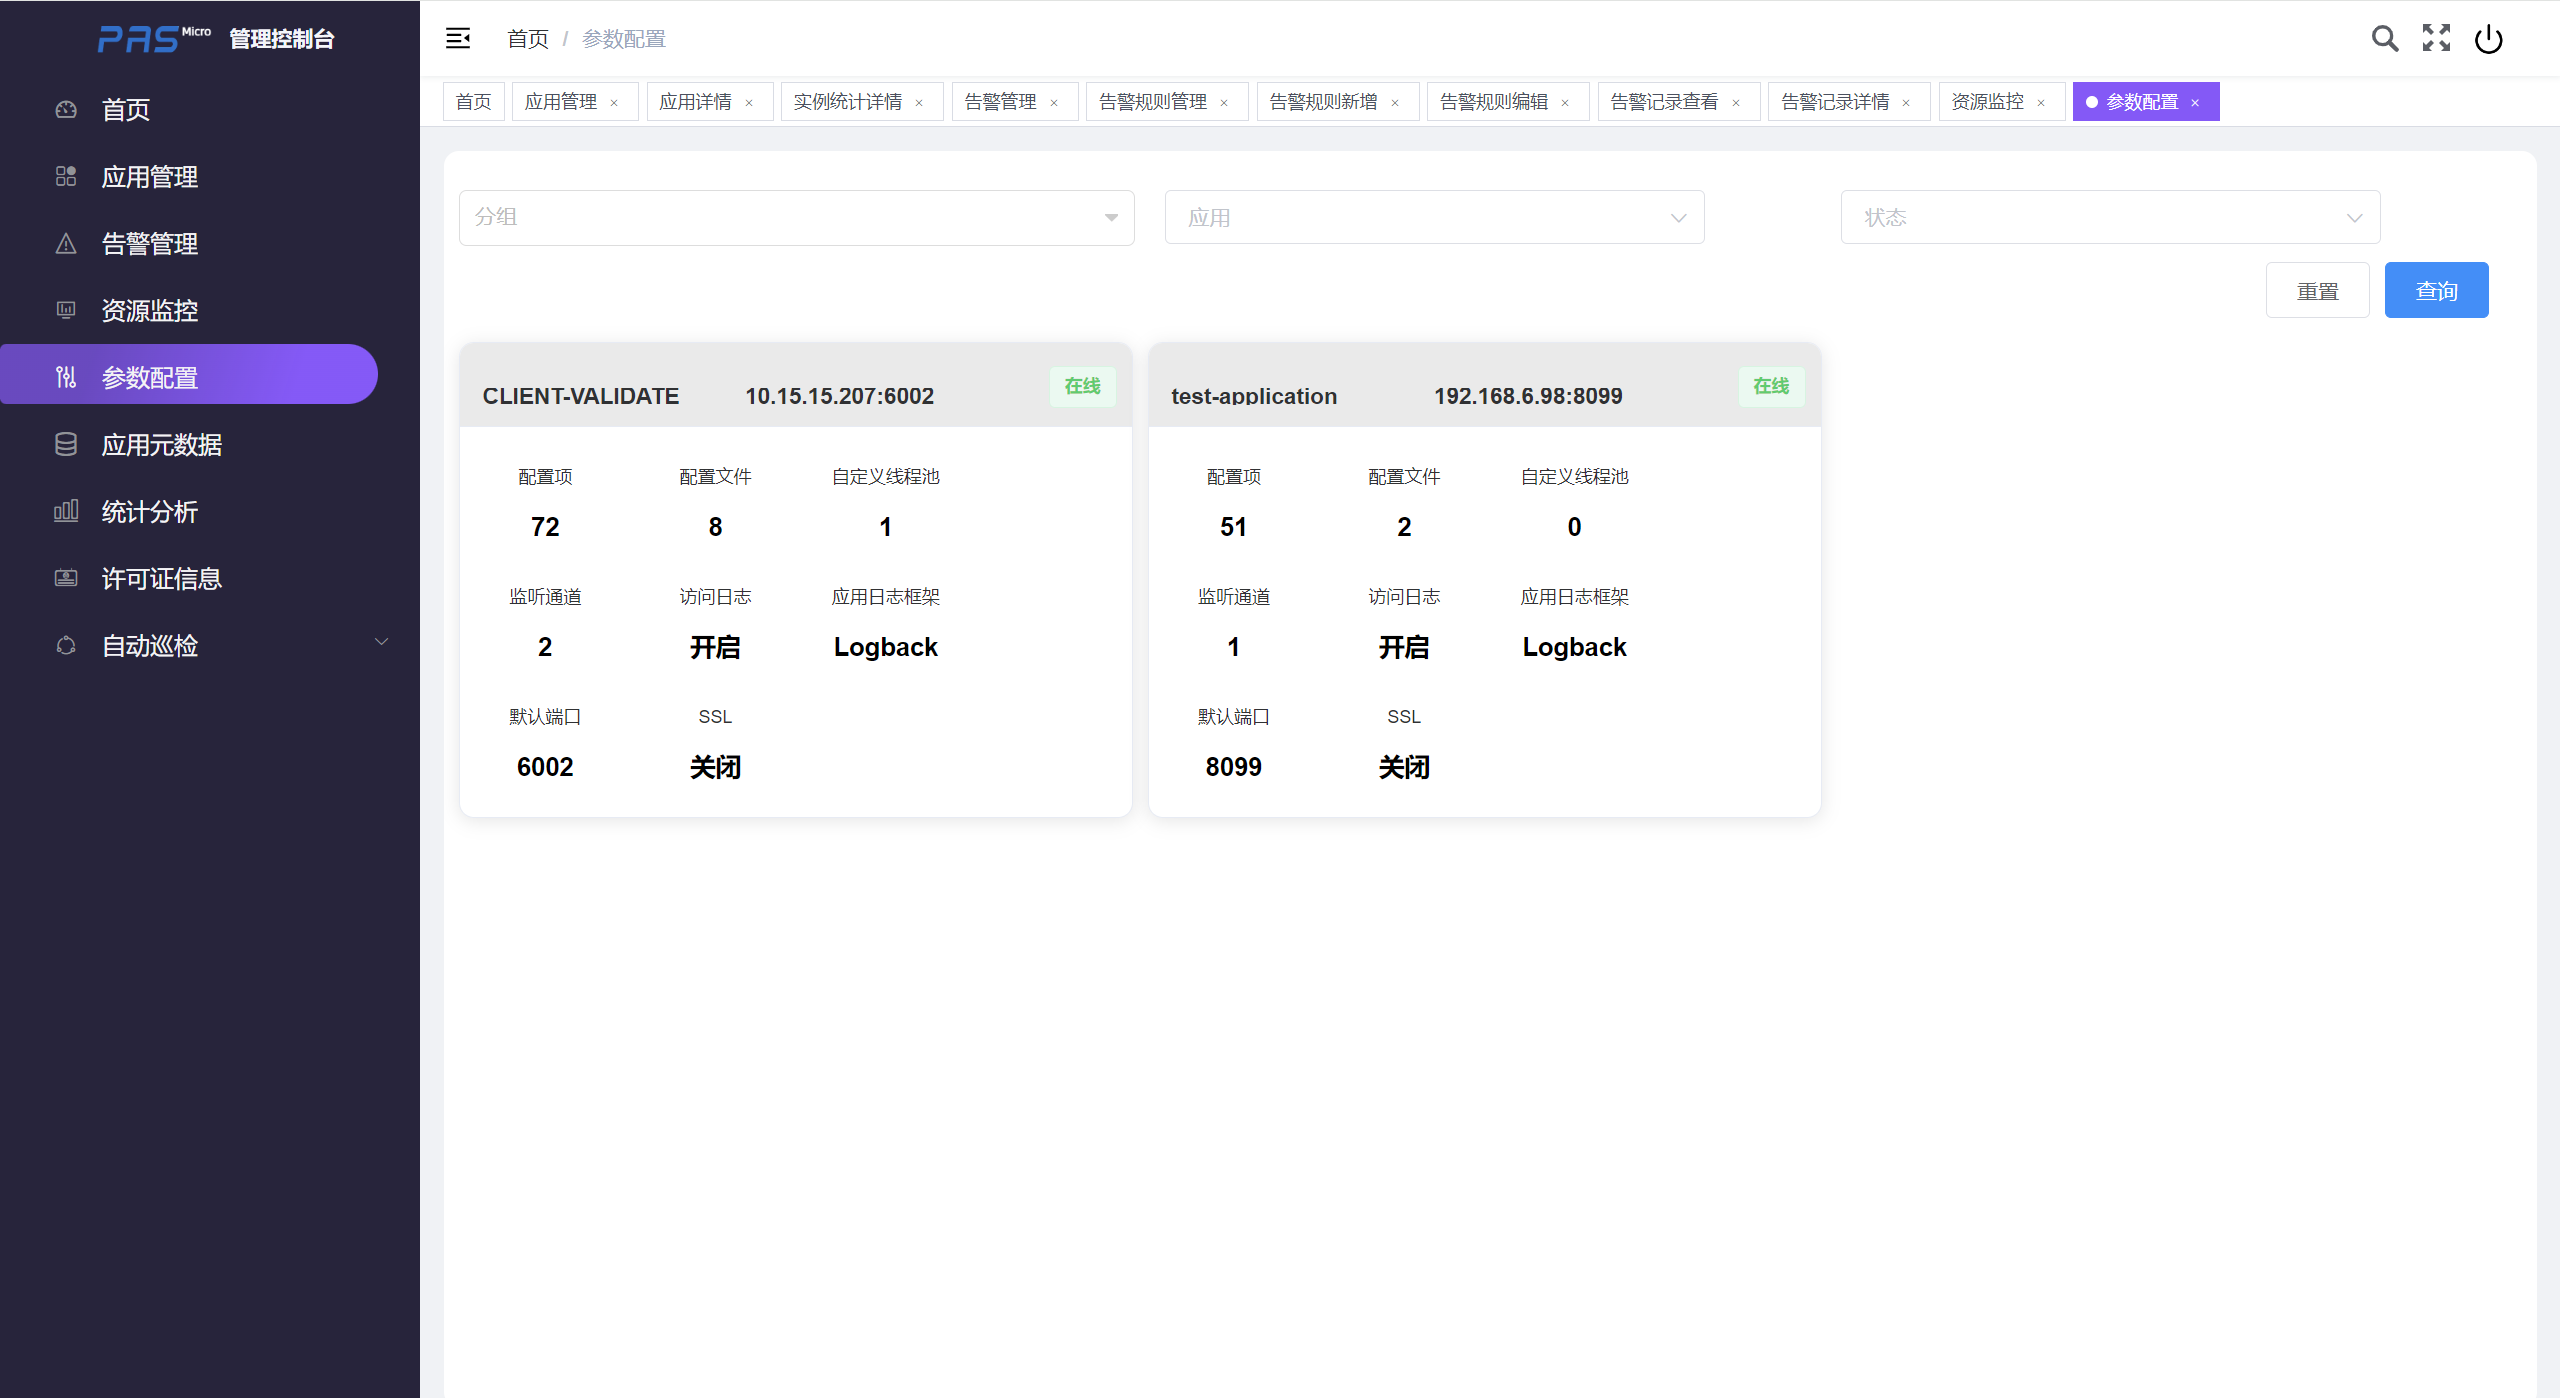
Task: Open the 分组 dropdown
Action: 796,218
